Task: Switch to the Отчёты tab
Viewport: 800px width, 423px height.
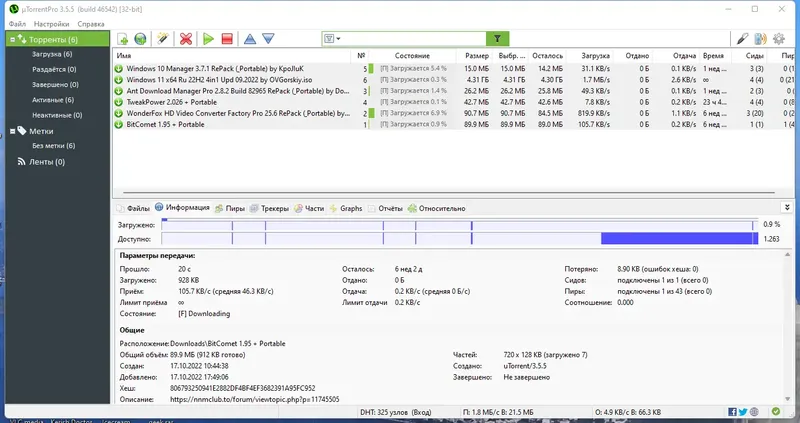Action: (385, 208)
